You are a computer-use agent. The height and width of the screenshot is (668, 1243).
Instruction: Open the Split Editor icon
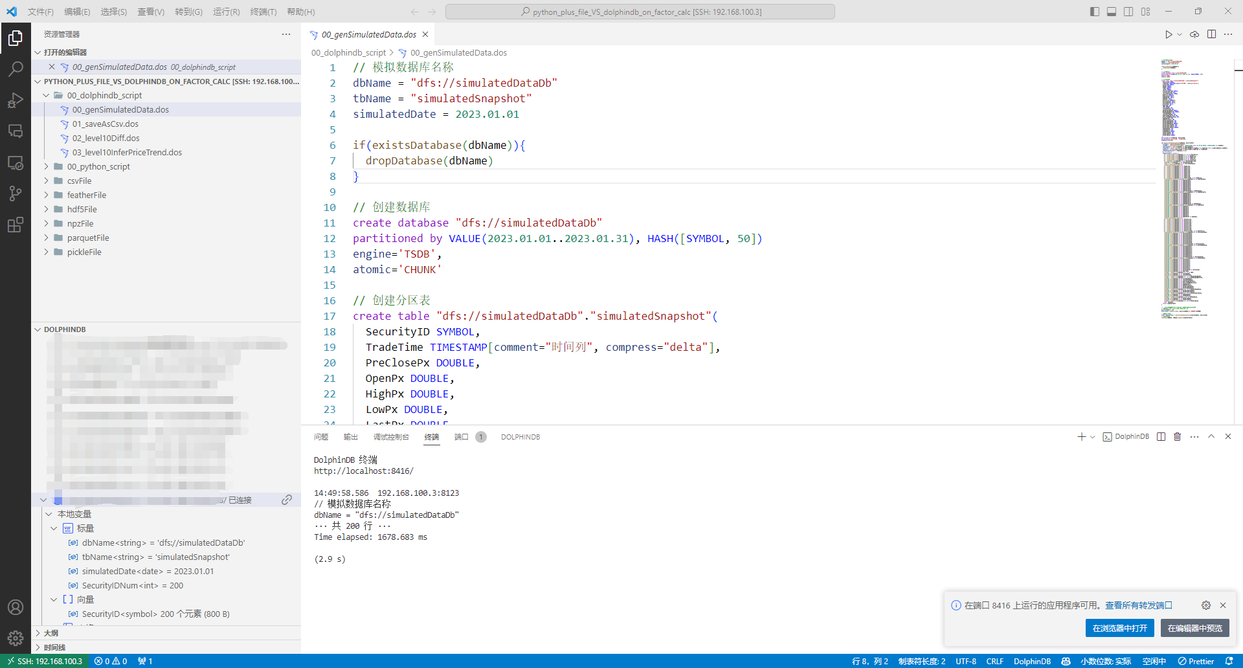(1212, 33)
